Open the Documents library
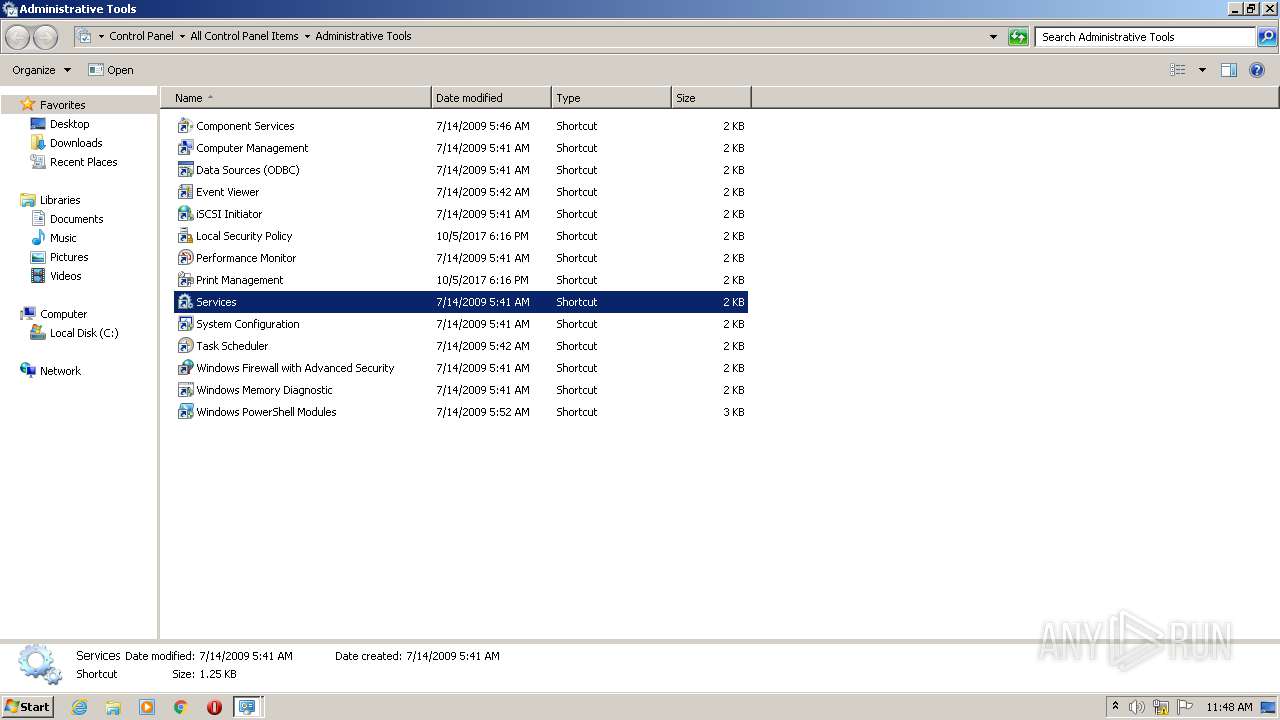The image size is (1280, 720). (x=76, y=219)
